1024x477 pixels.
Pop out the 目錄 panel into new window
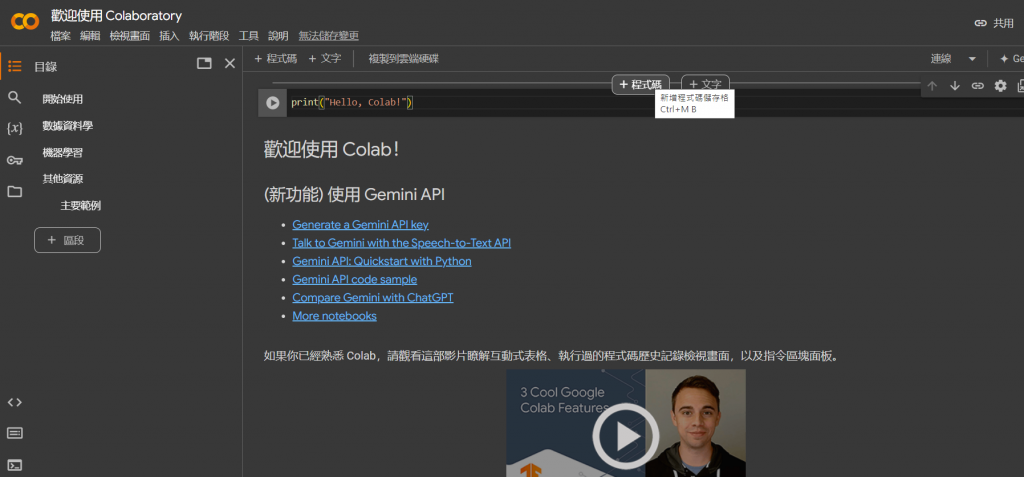[x=204, y=63]
